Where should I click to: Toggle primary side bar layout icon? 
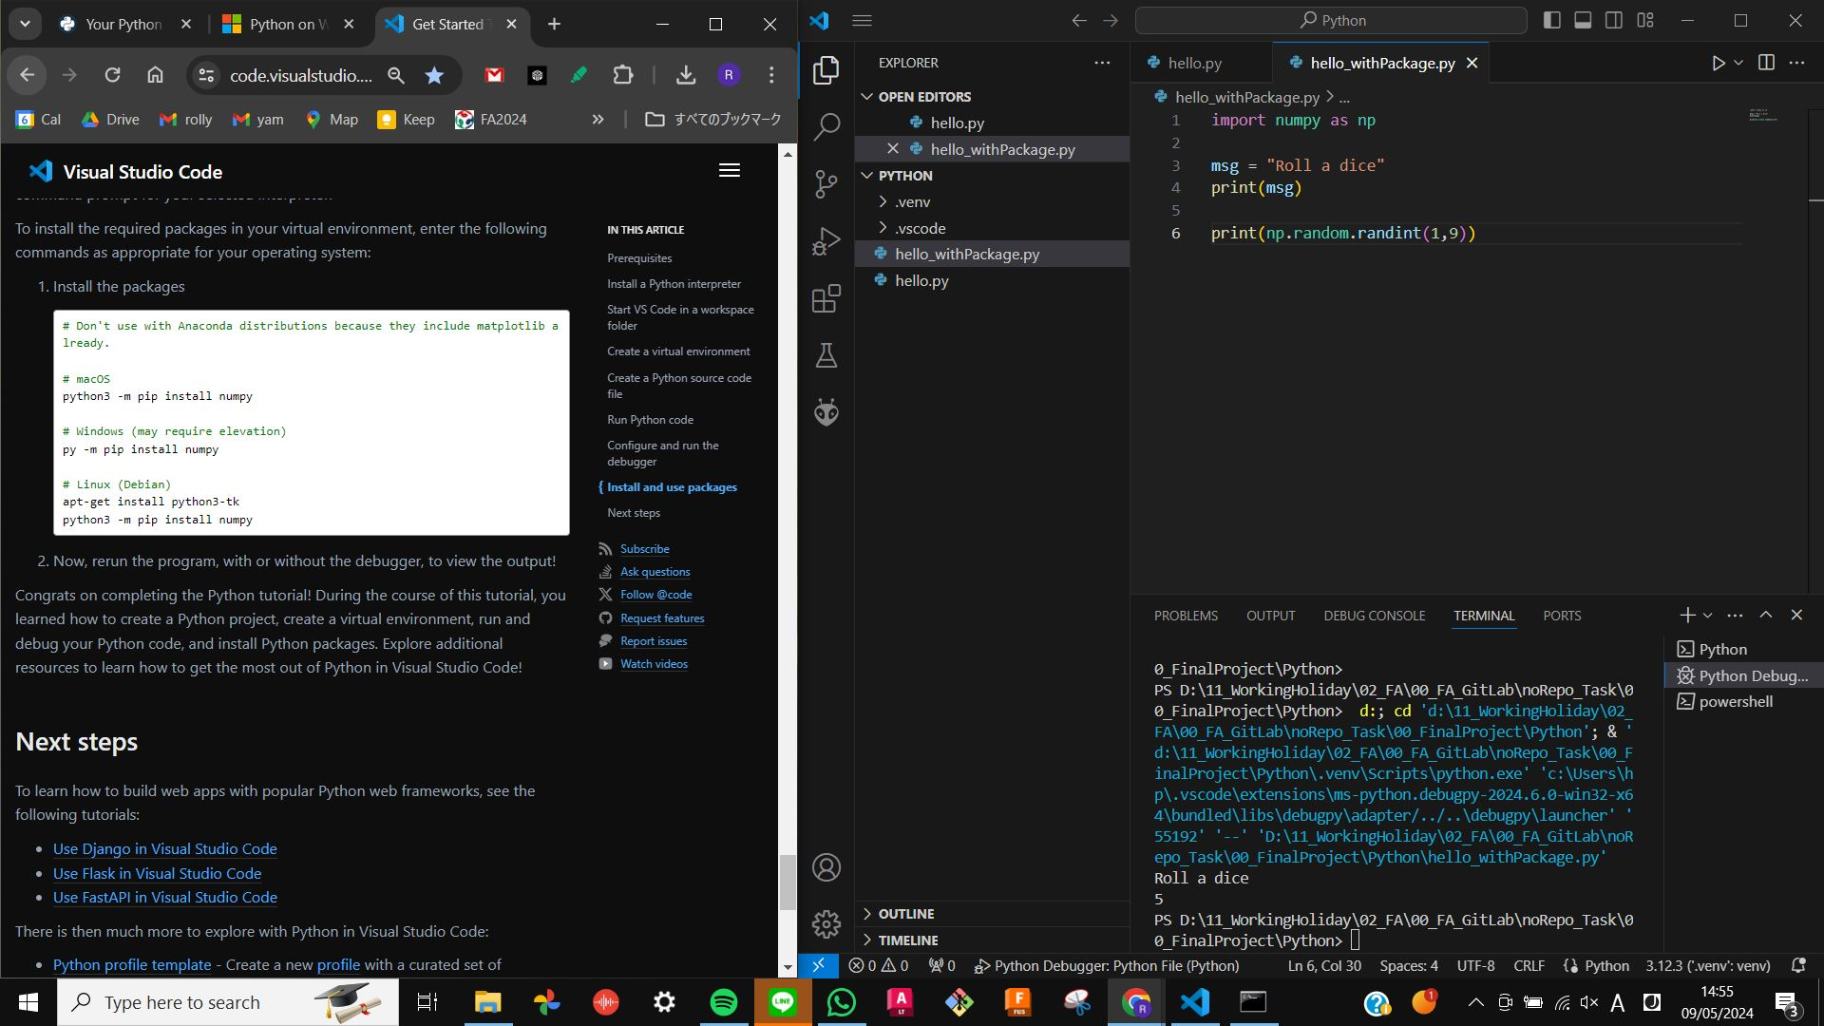coord(1552,20)
